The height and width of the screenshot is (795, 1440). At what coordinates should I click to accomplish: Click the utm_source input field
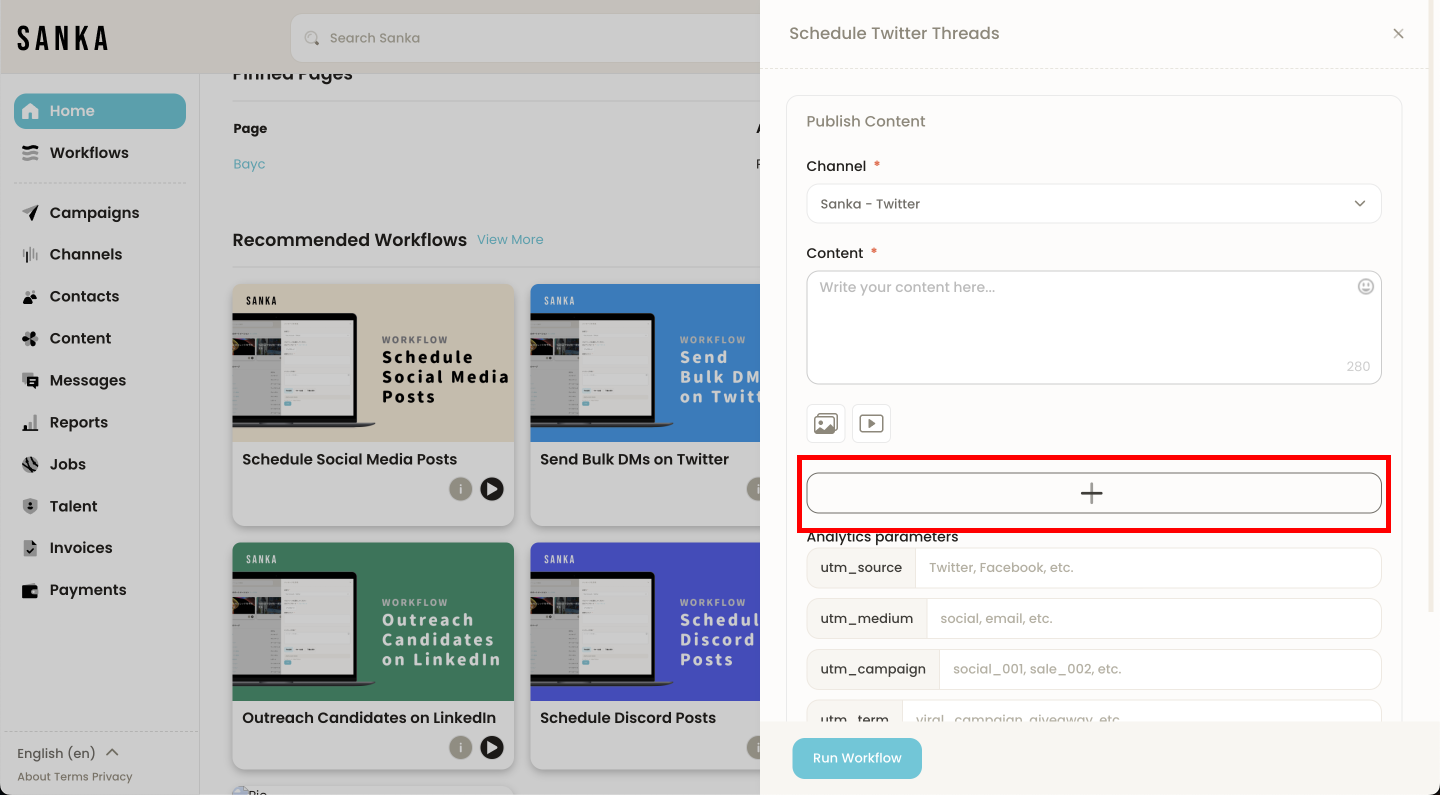point(1147,568)
